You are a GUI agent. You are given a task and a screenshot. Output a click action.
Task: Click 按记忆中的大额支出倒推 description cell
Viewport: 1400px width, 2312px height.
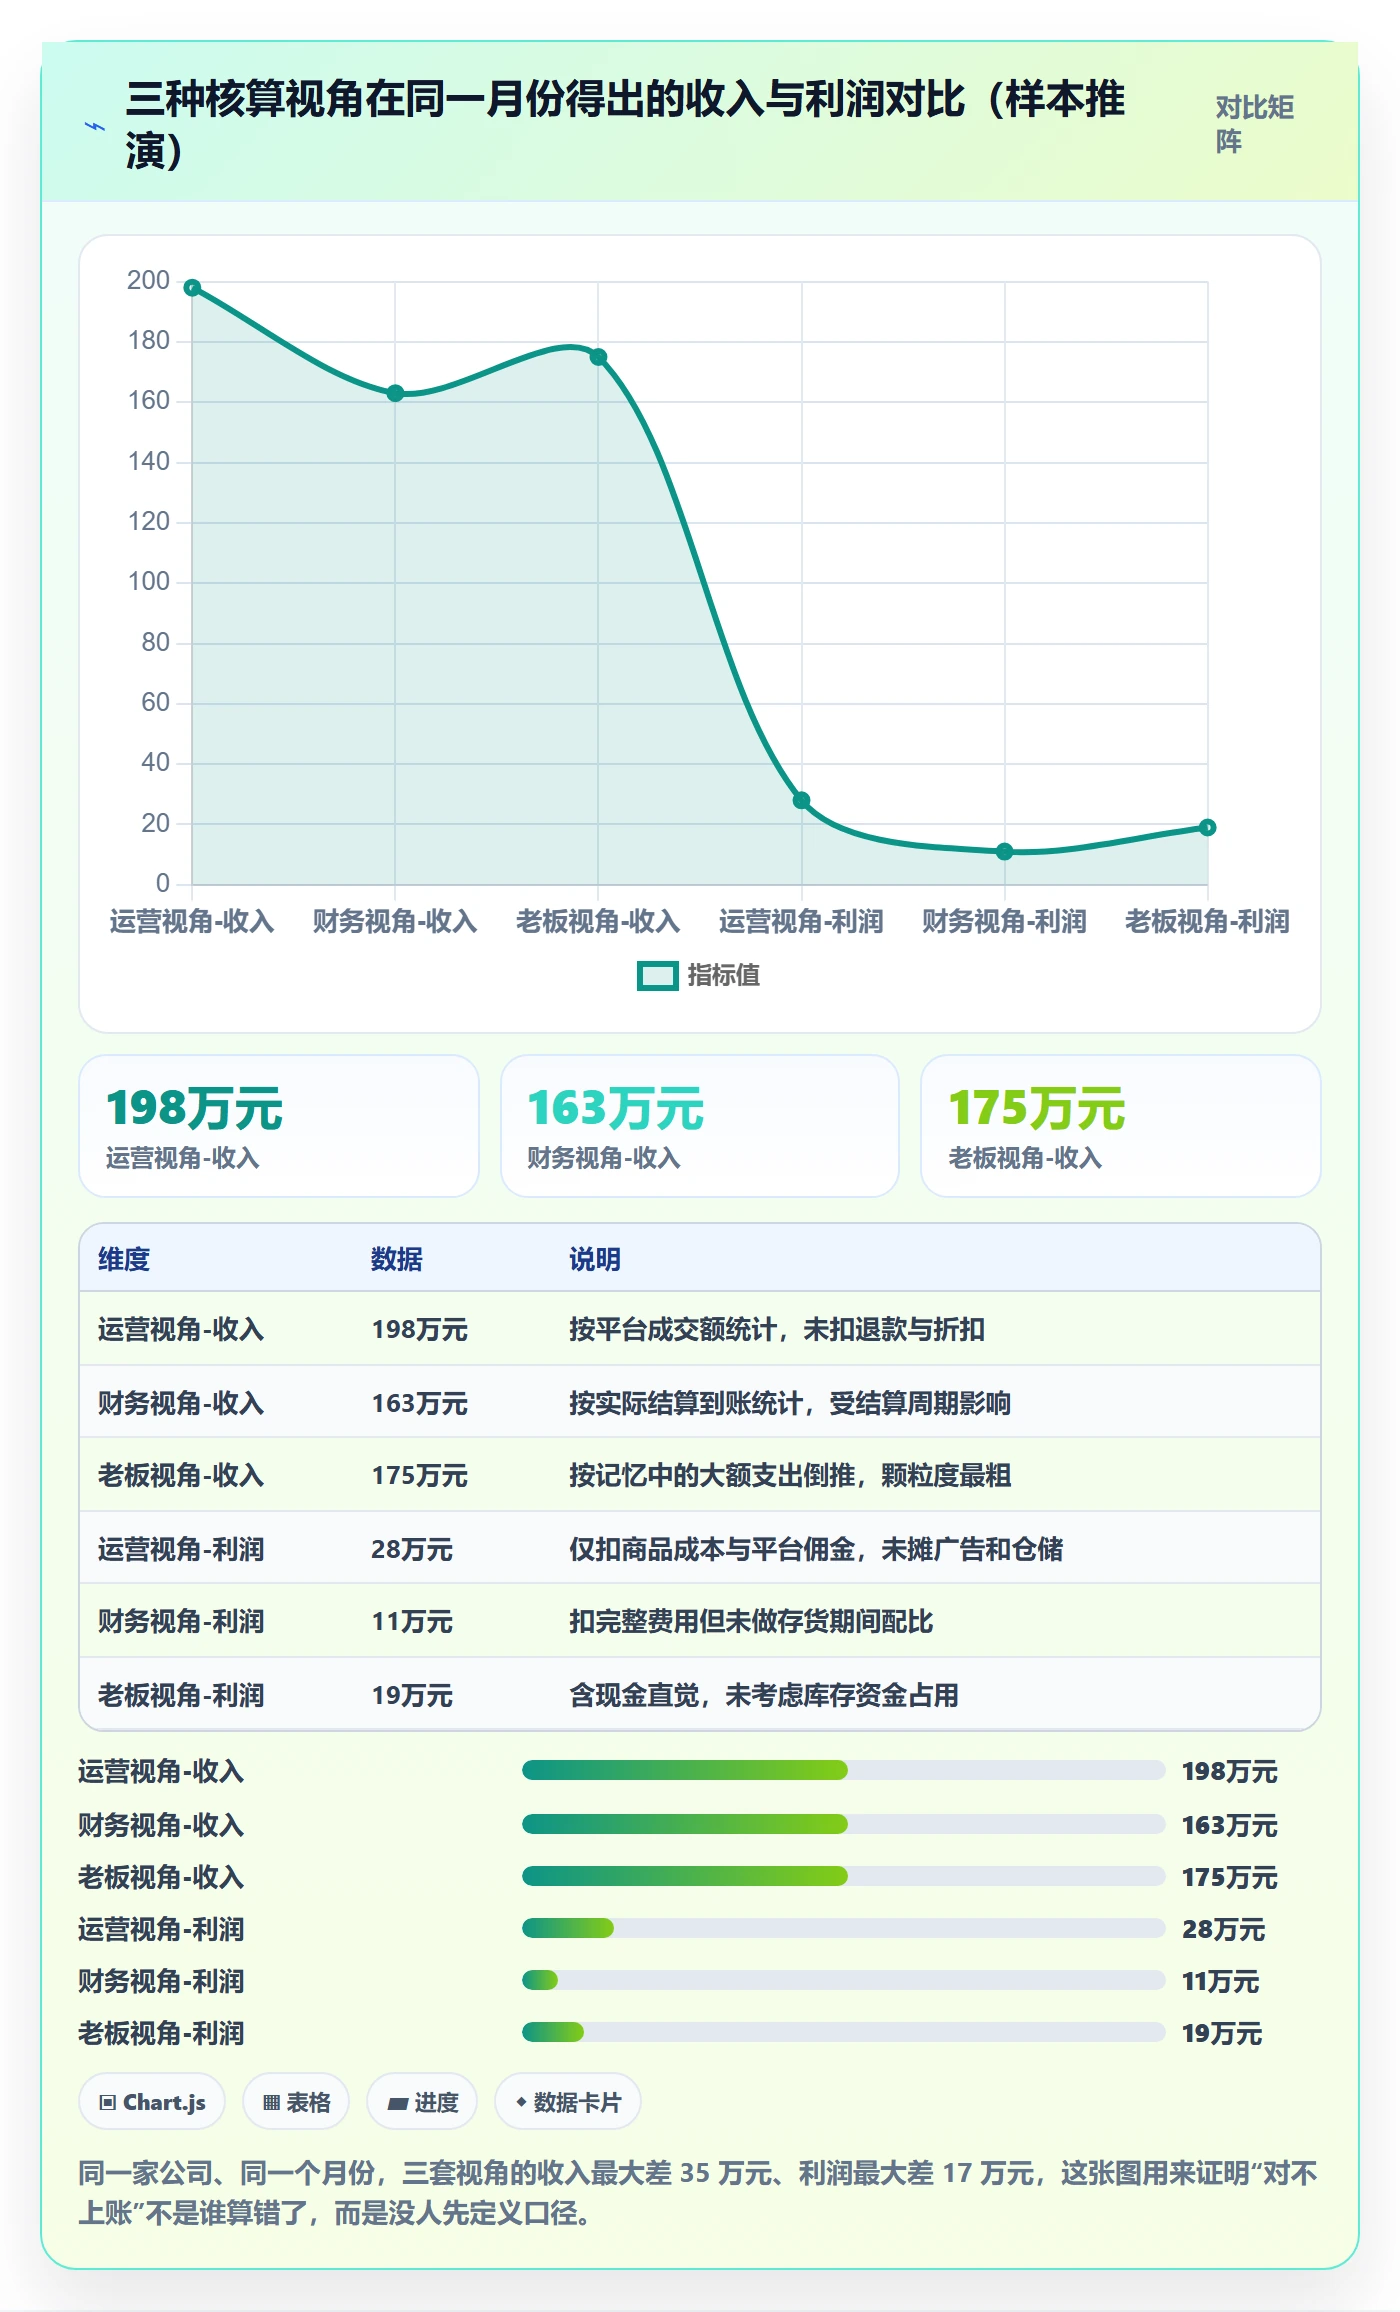click(x=790, y=1476)
